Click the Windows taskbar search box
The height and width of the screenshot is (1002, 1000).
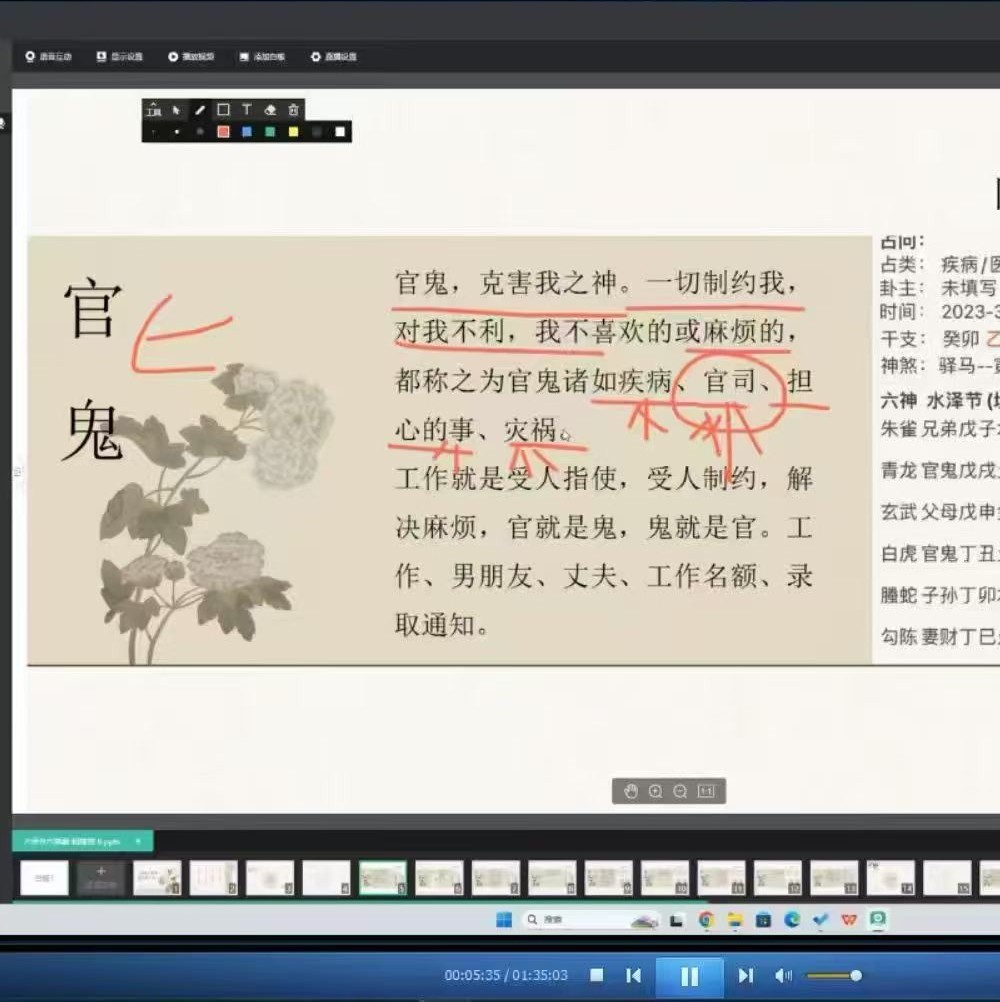[591, 920]
